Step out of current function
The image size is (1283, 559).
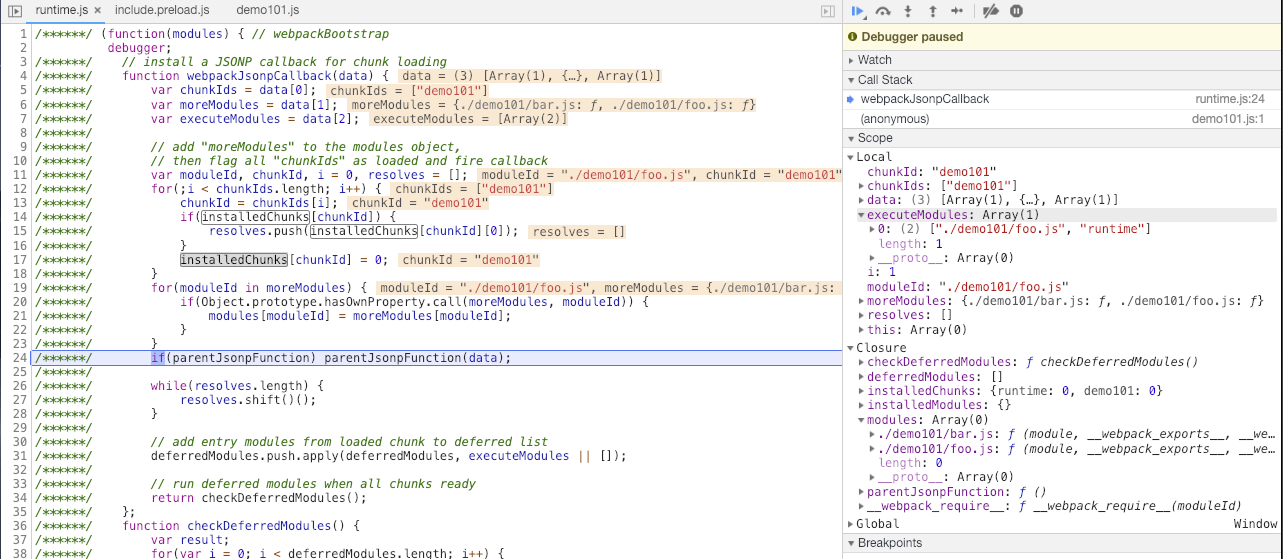(x=932, y=11)
